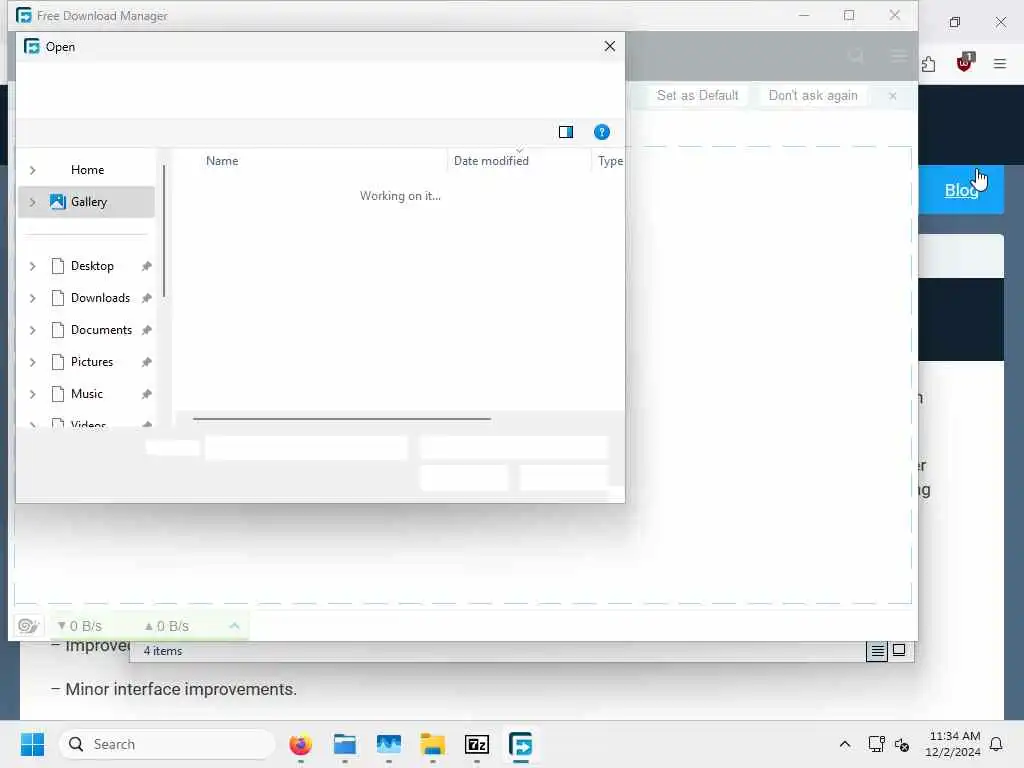Expand the Documents tree node chevron

(x=33, y=330)
